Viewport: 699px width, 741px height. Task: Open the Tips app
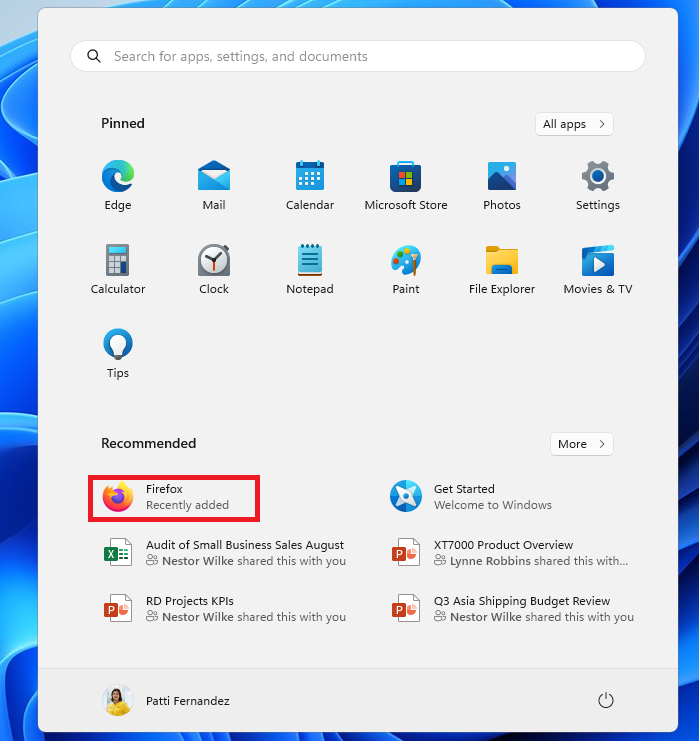(x=118, y=353)
